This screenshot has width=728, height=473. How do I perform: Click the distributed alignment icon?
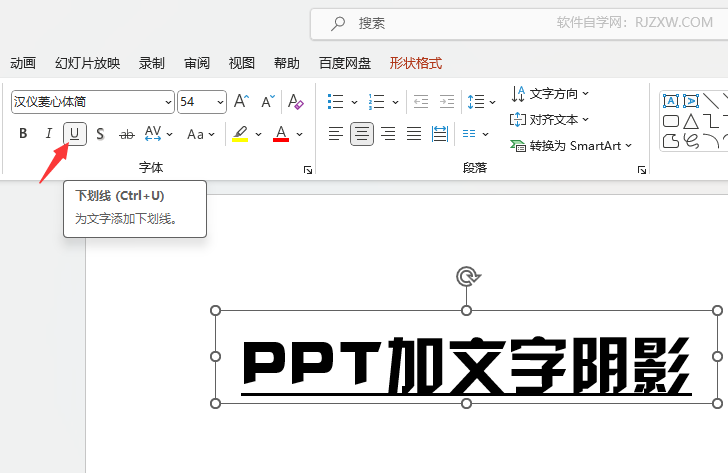coord(440,134)
